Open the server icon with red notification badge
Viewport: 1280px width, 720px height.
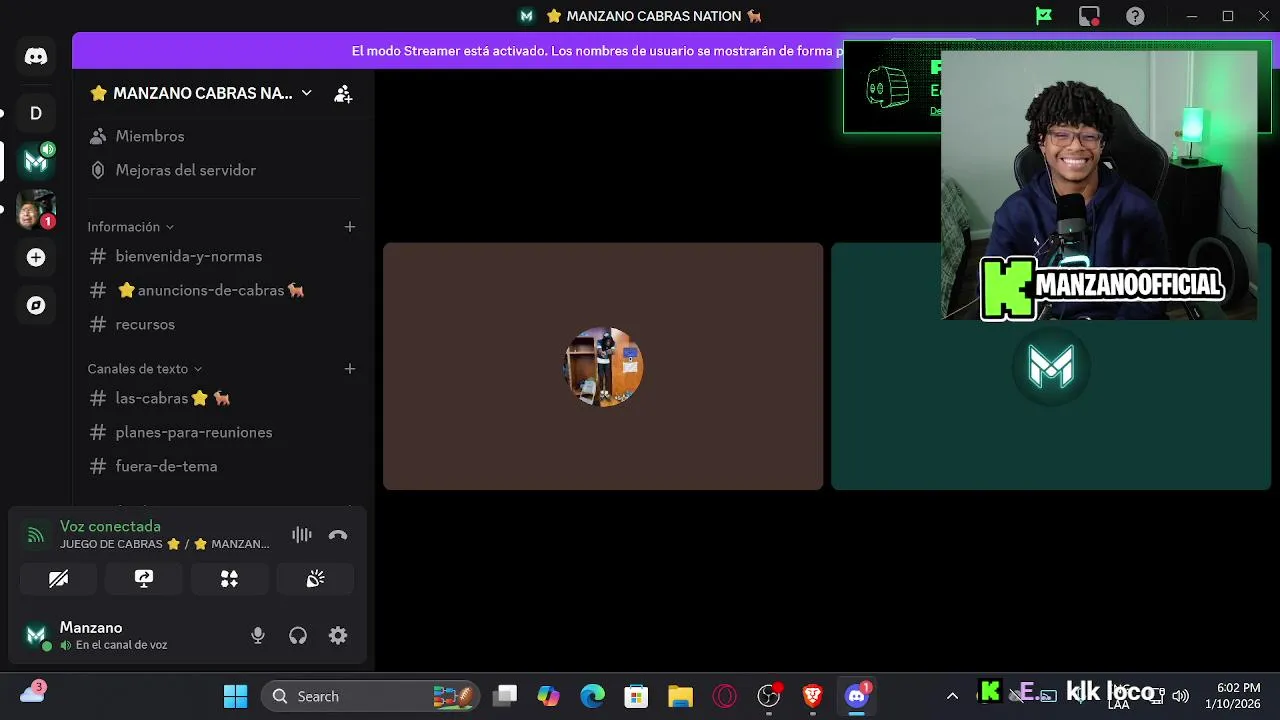[36, 209]
